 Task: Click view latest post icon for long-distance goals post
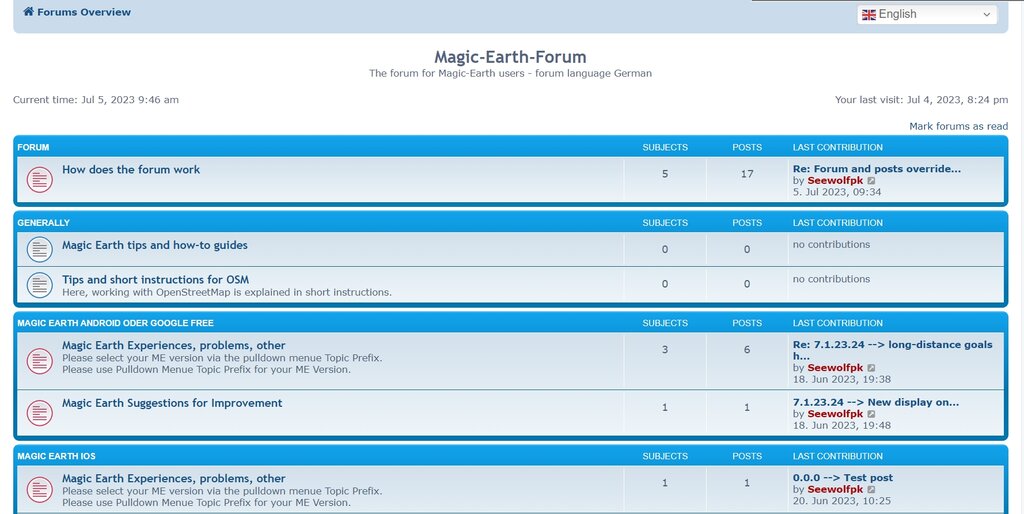pos(871,368)
